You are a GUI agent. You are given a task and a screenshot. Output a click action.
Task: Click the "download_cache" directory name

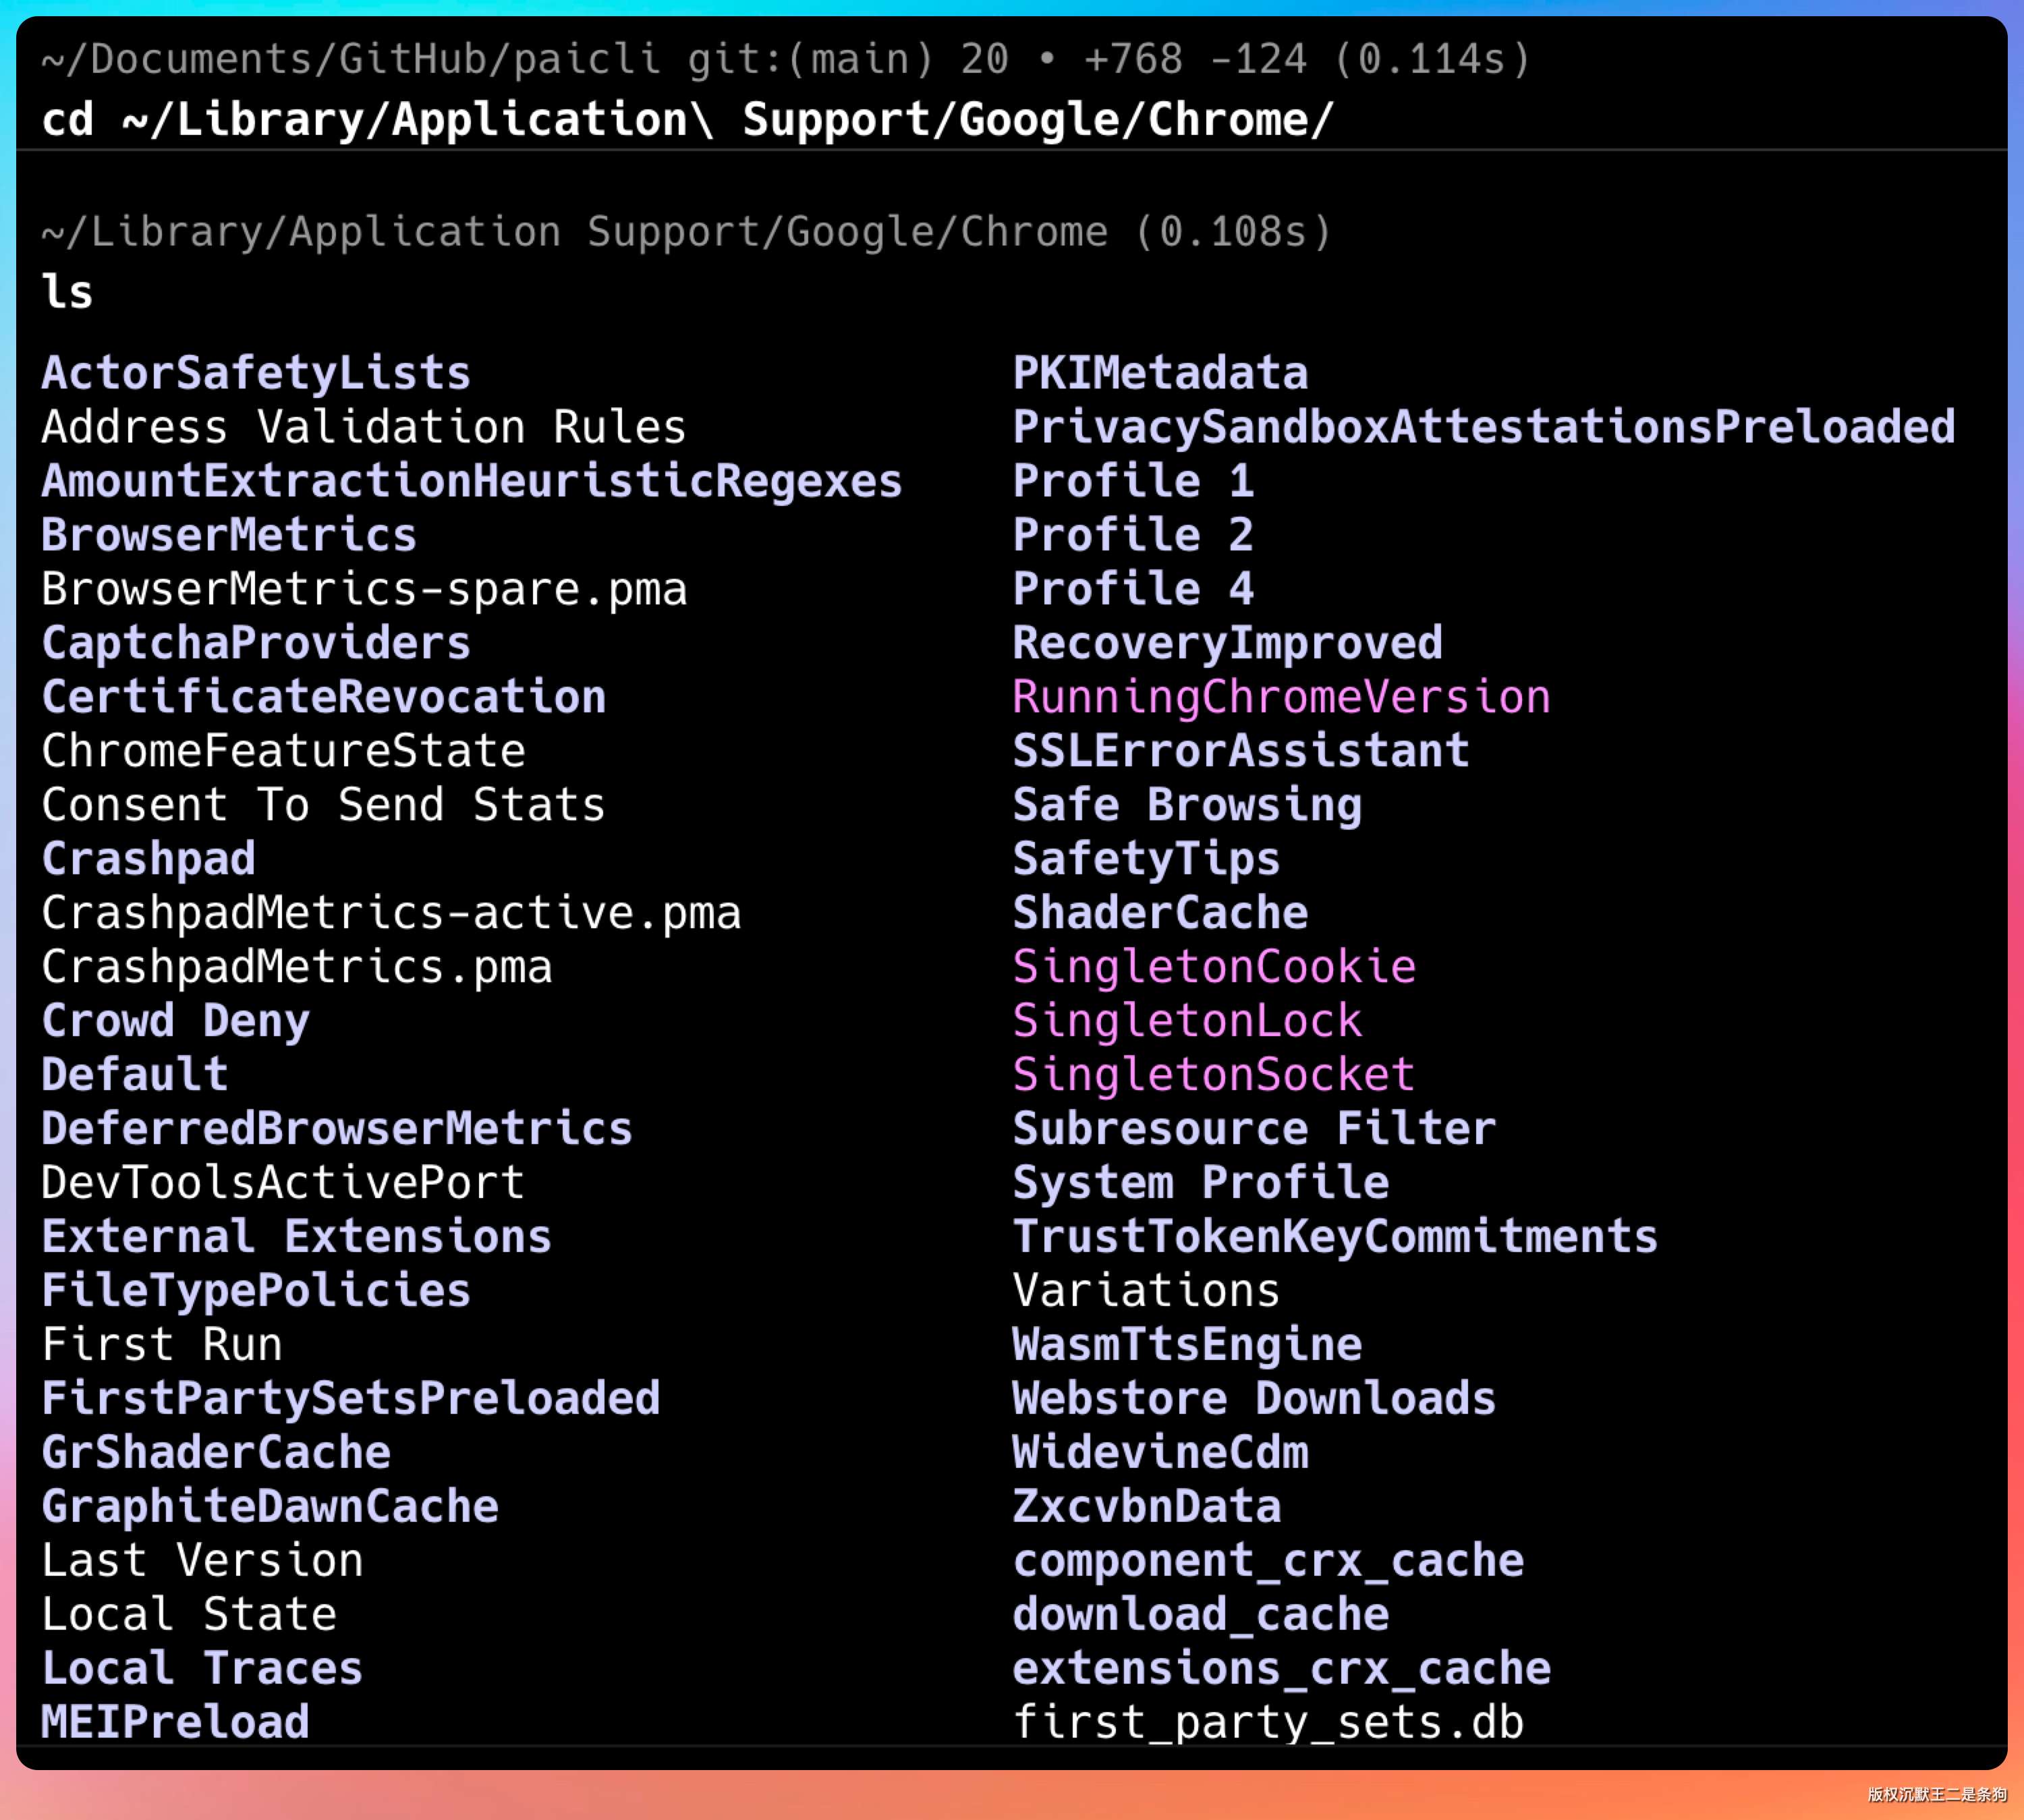point(1201,1615)
